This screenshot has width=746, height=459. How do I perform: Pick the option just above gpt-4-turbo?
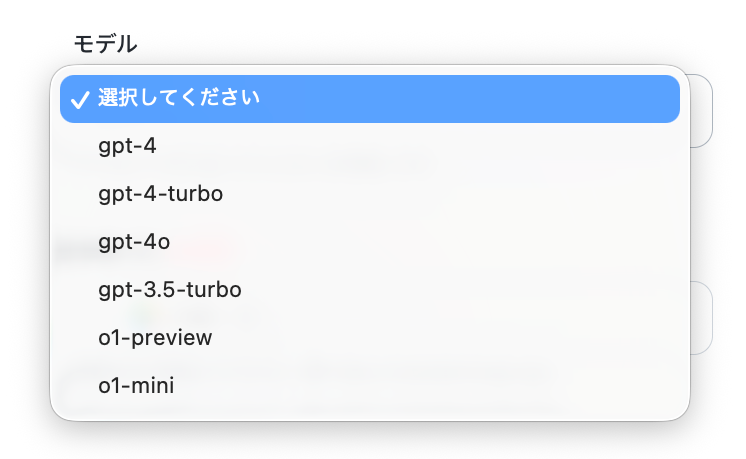pyautogui.click(x=370, y=146)
